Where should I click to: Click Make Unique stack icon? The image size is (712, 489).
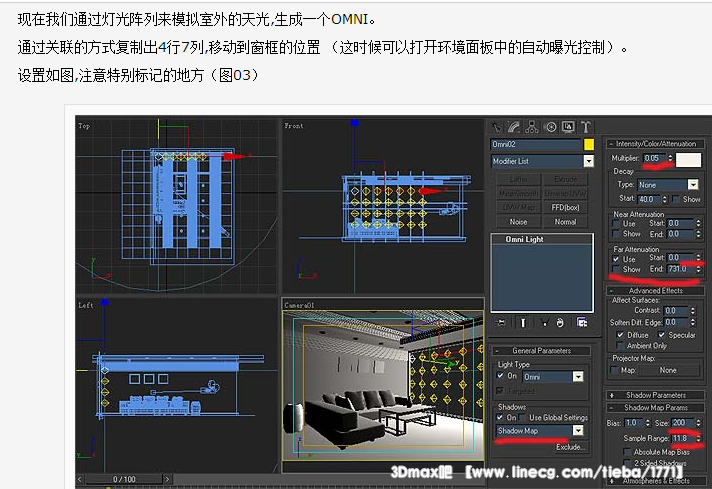[x=544, y=323]
